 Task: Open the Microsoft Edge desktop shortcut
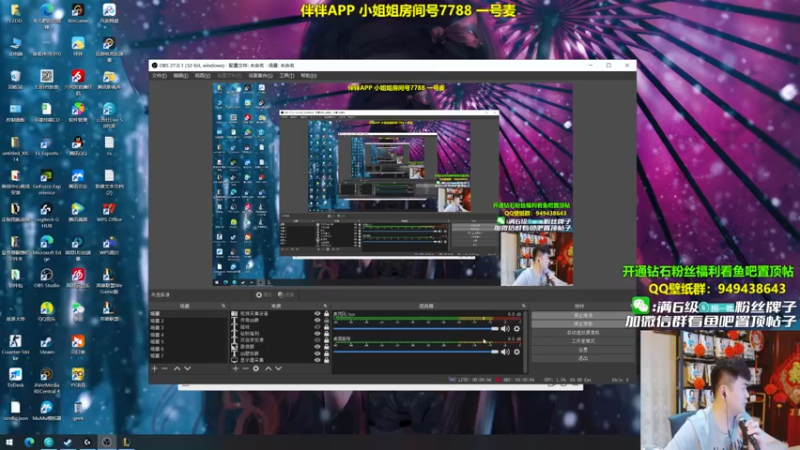coord(46,248)
